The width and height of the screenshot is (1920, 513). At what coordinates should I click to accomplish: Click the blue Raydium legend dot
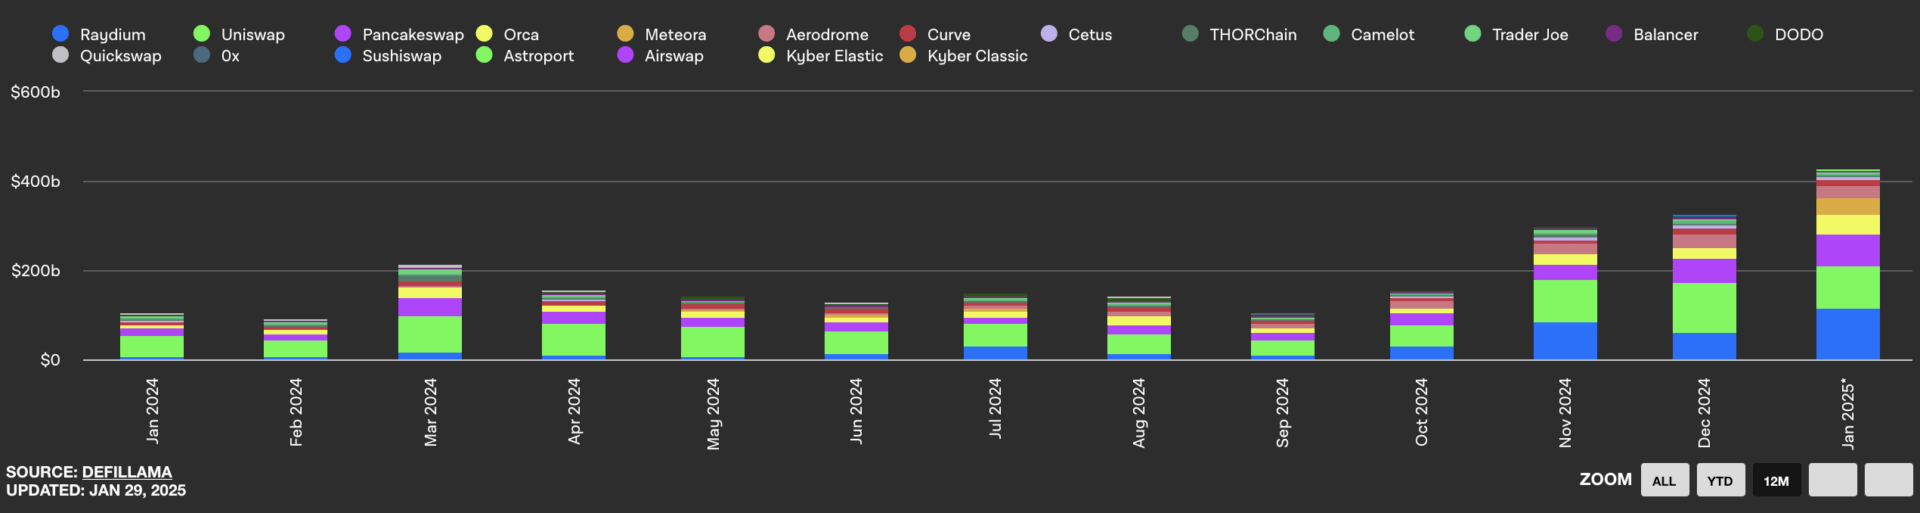tap(61, 34)
